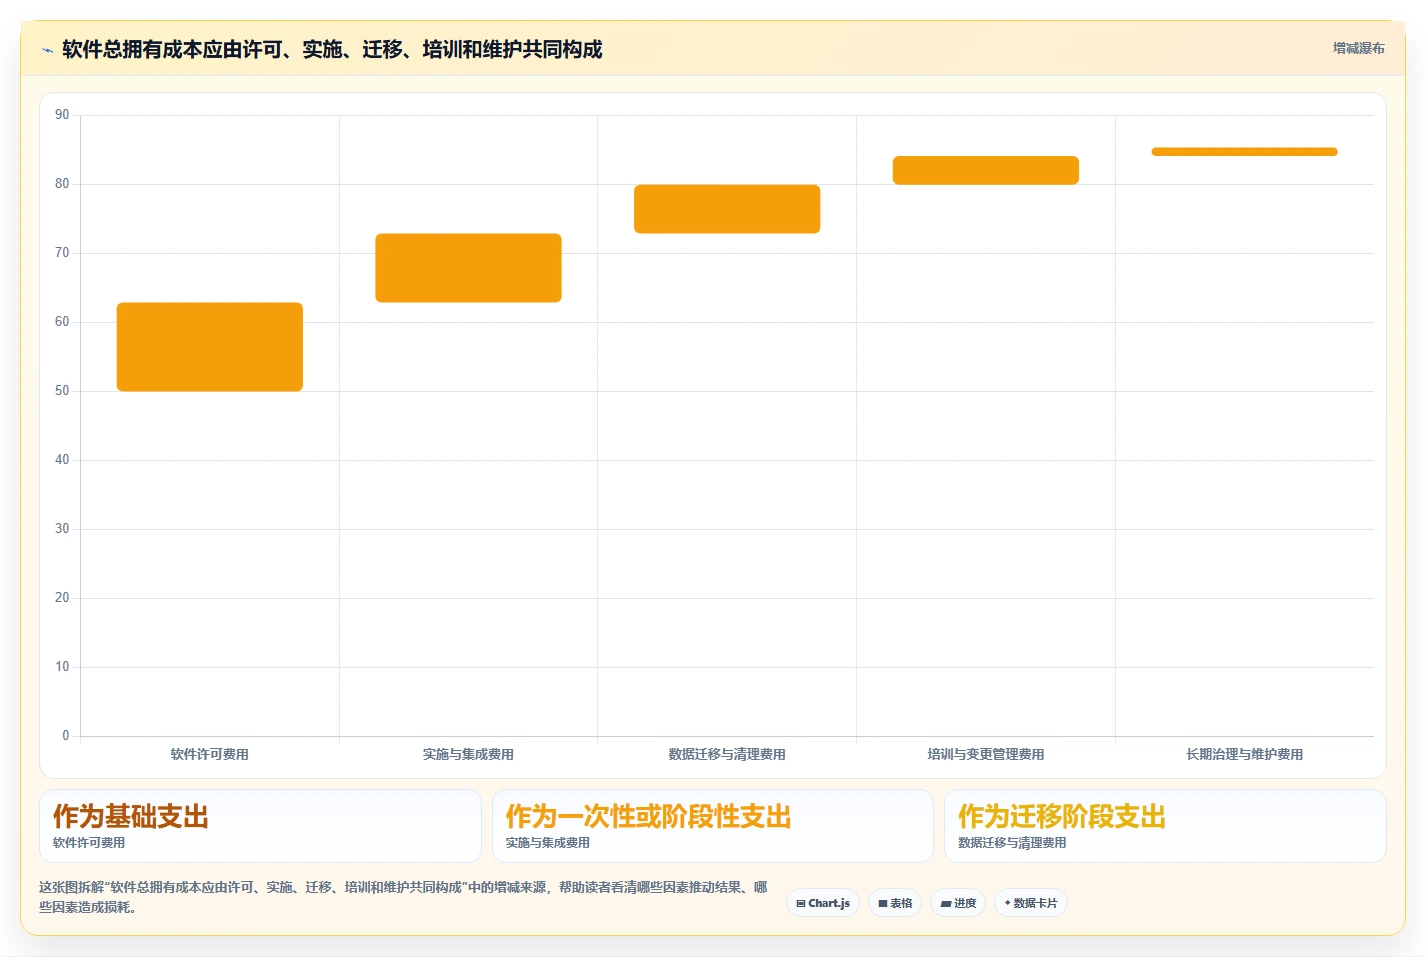Click the y-axis value 0

pyautogui.click(x=66, y=736)
